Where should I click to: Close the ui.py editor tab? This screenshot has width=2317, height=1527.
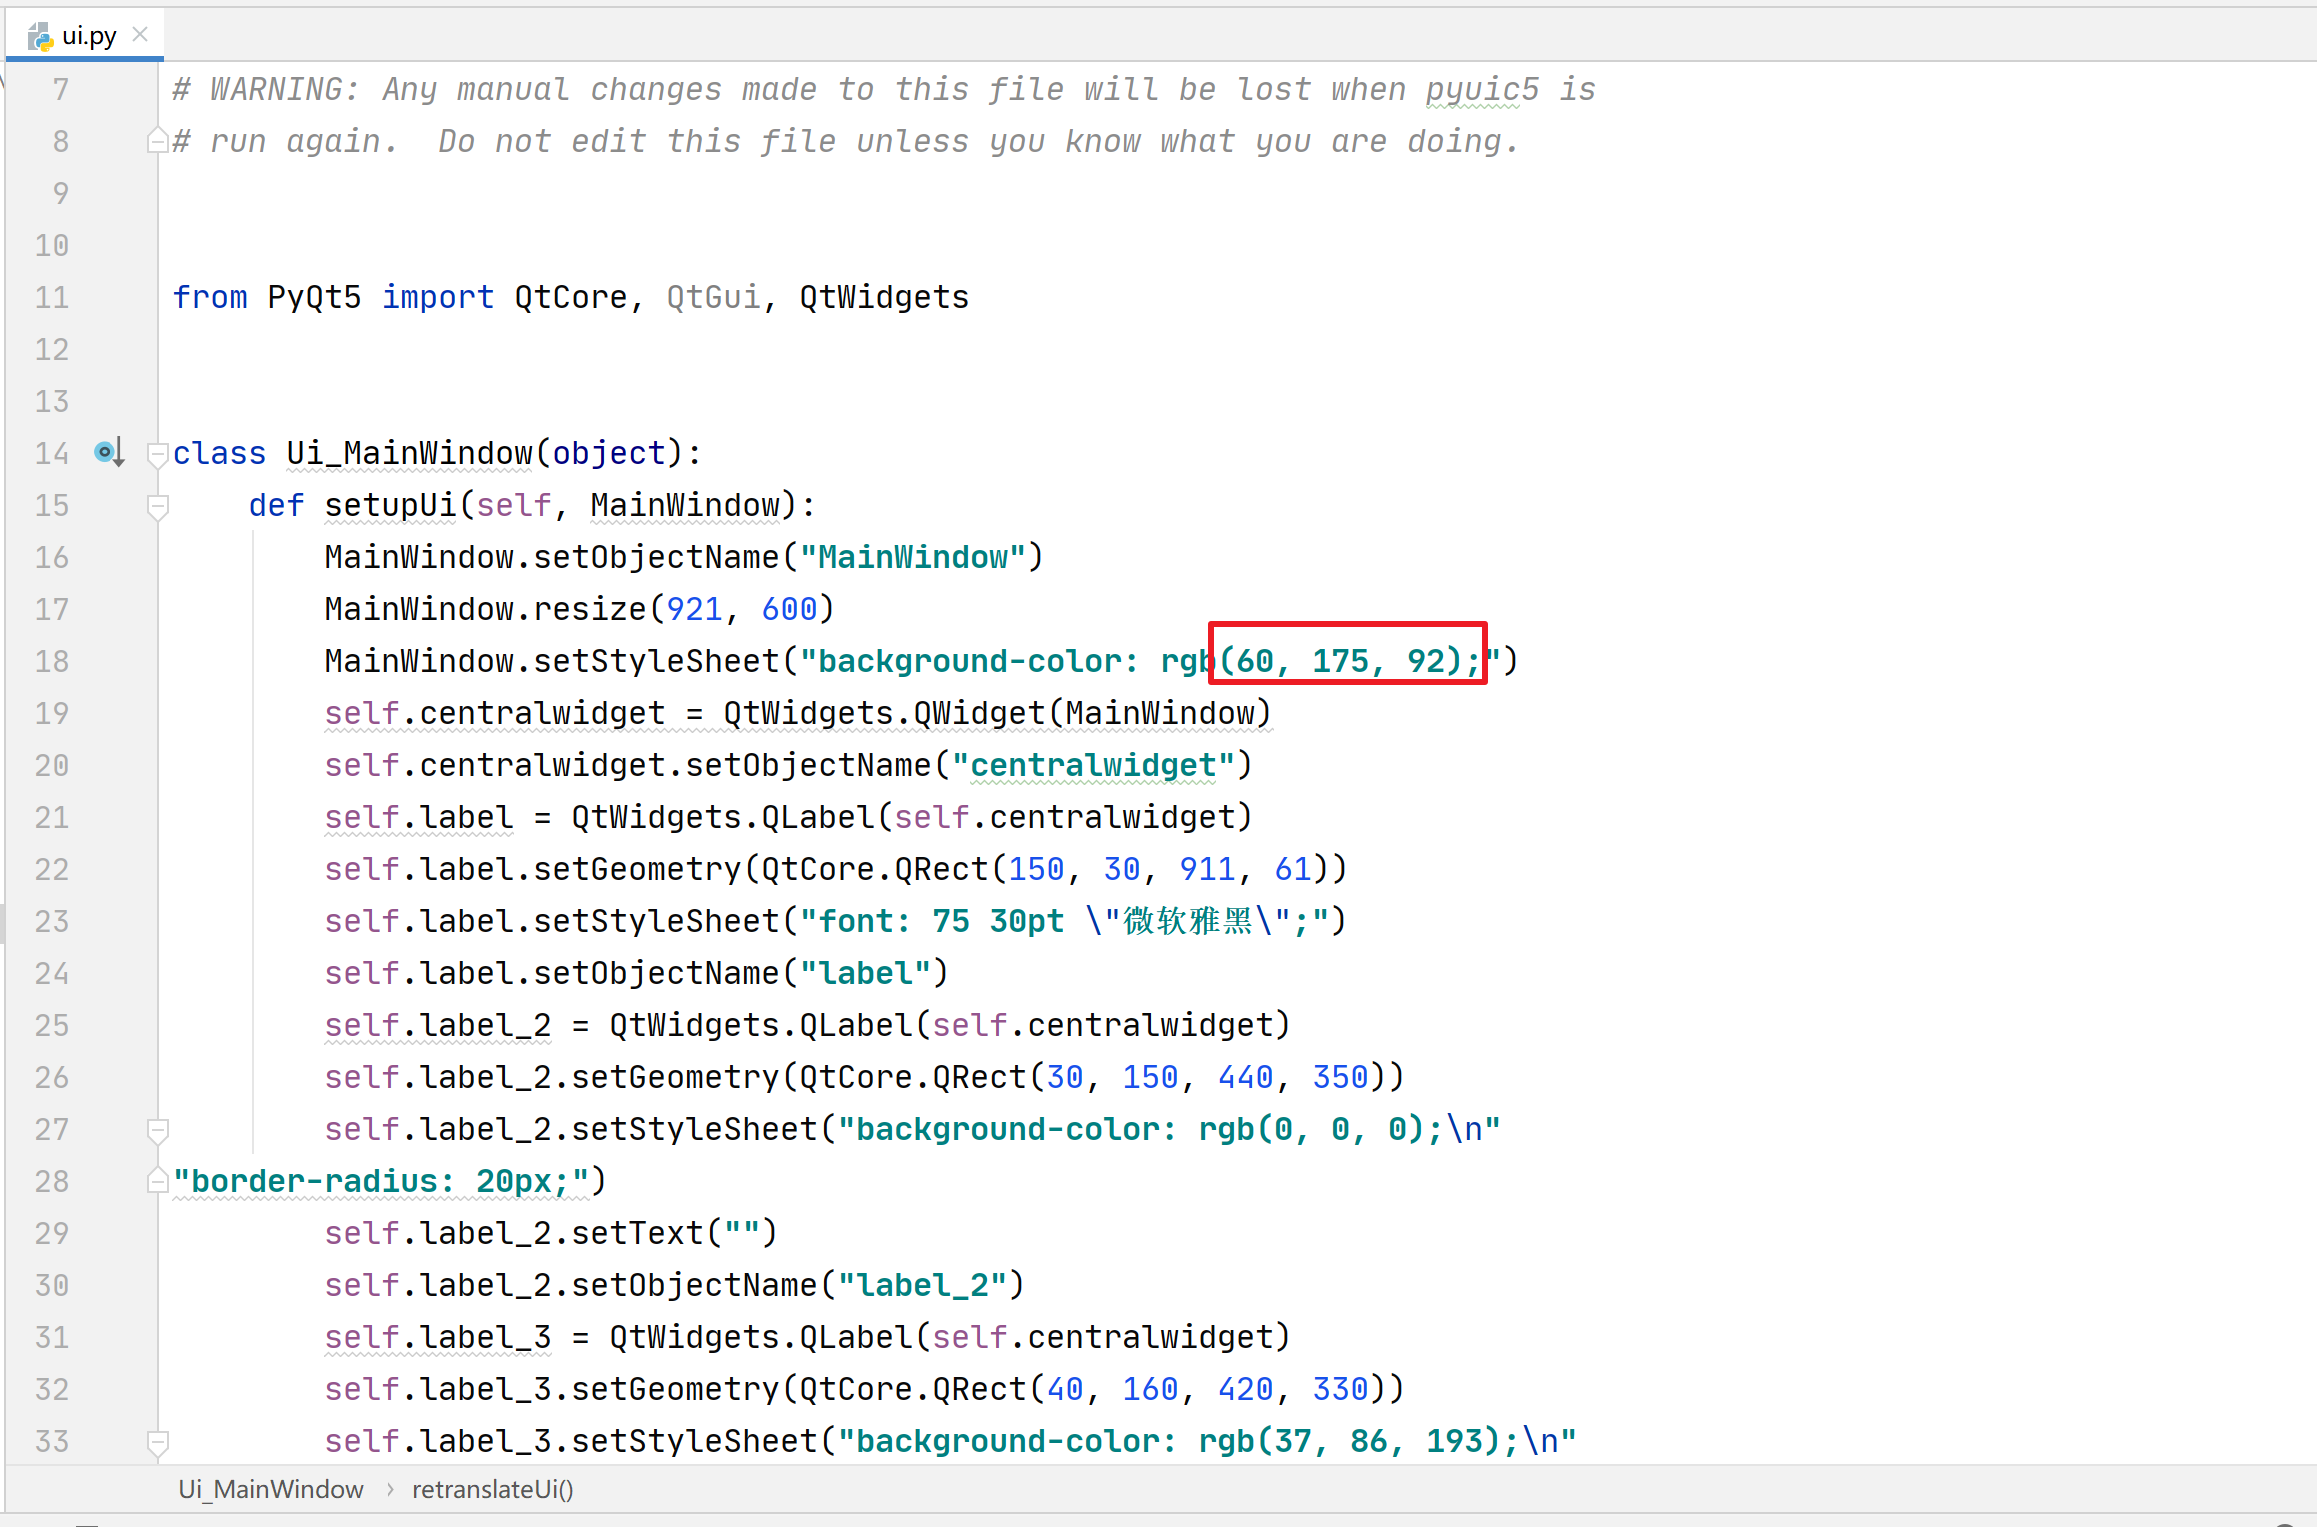pyautogui.click(x=140, y=35)
